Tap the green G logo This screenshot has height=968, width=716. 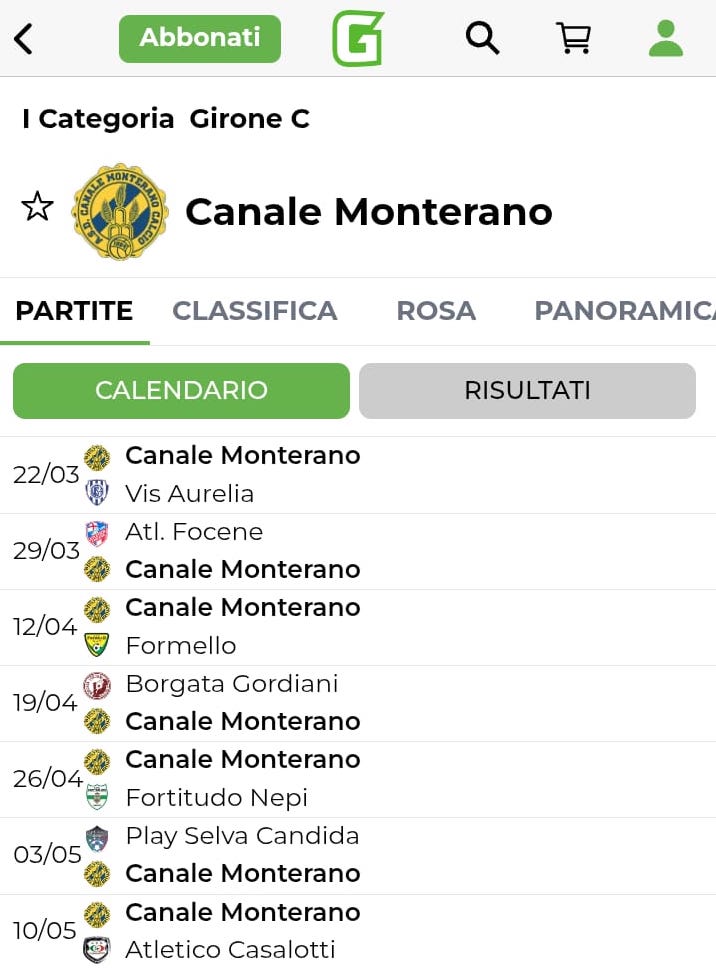click(x=358, y=38)
